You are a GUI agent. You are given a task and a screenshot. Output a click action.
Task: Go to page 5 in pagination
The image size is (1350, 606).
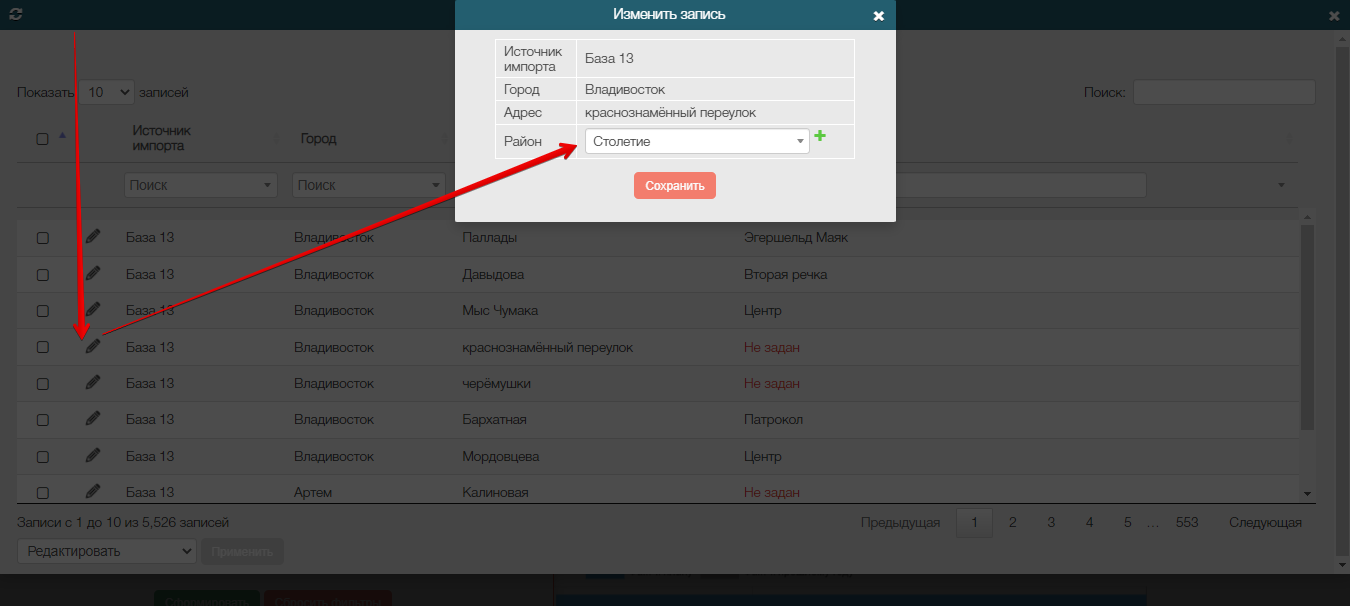click(1128, 522)
